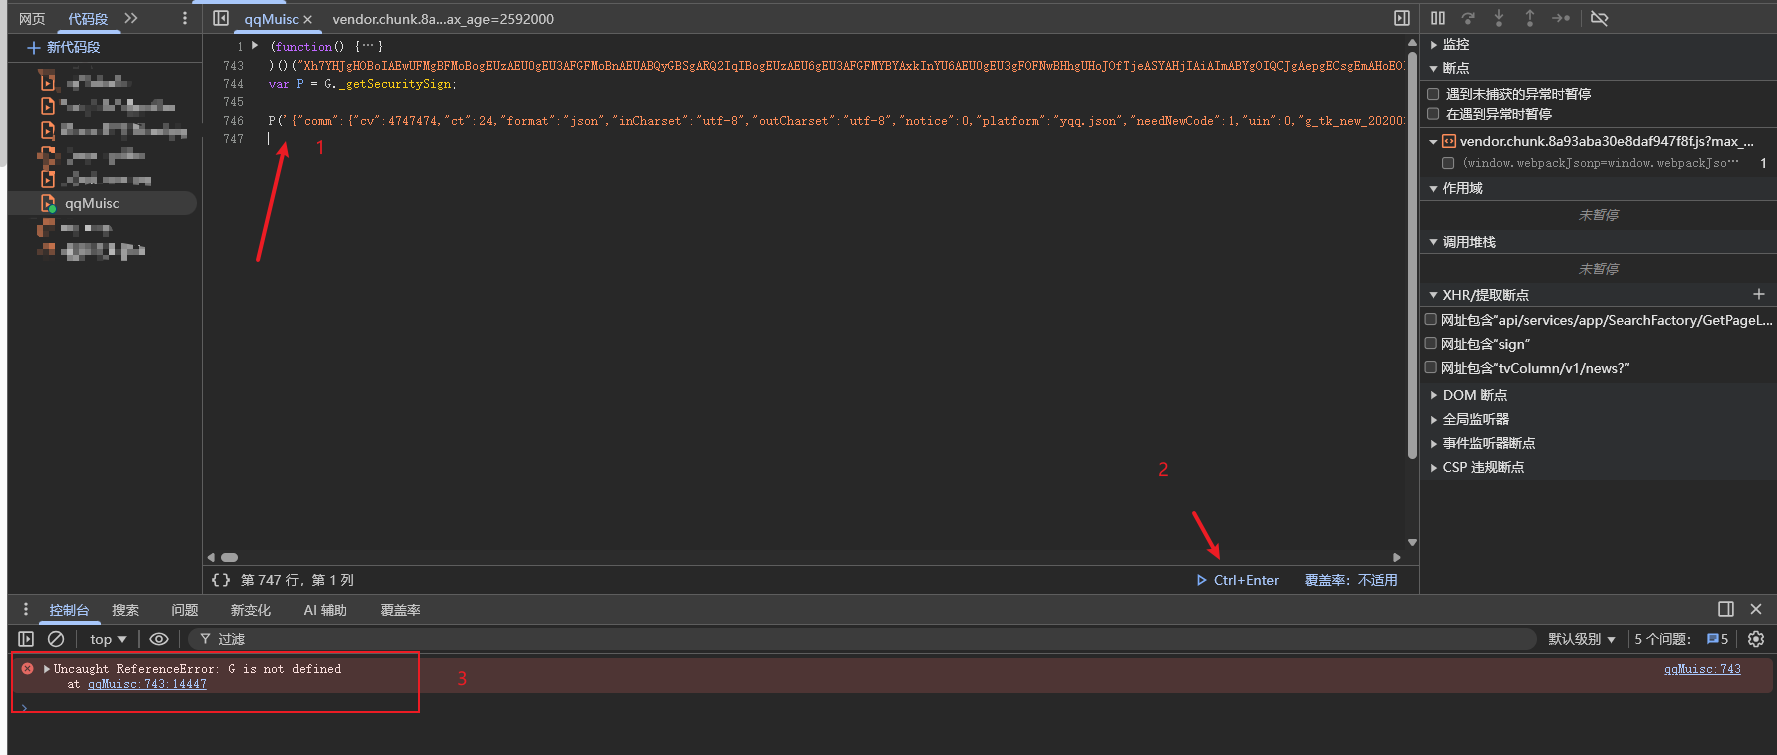Click the Step debugger arrow icon
This screenshot has height=755, width=1777.
click(x=1561, y=18)
